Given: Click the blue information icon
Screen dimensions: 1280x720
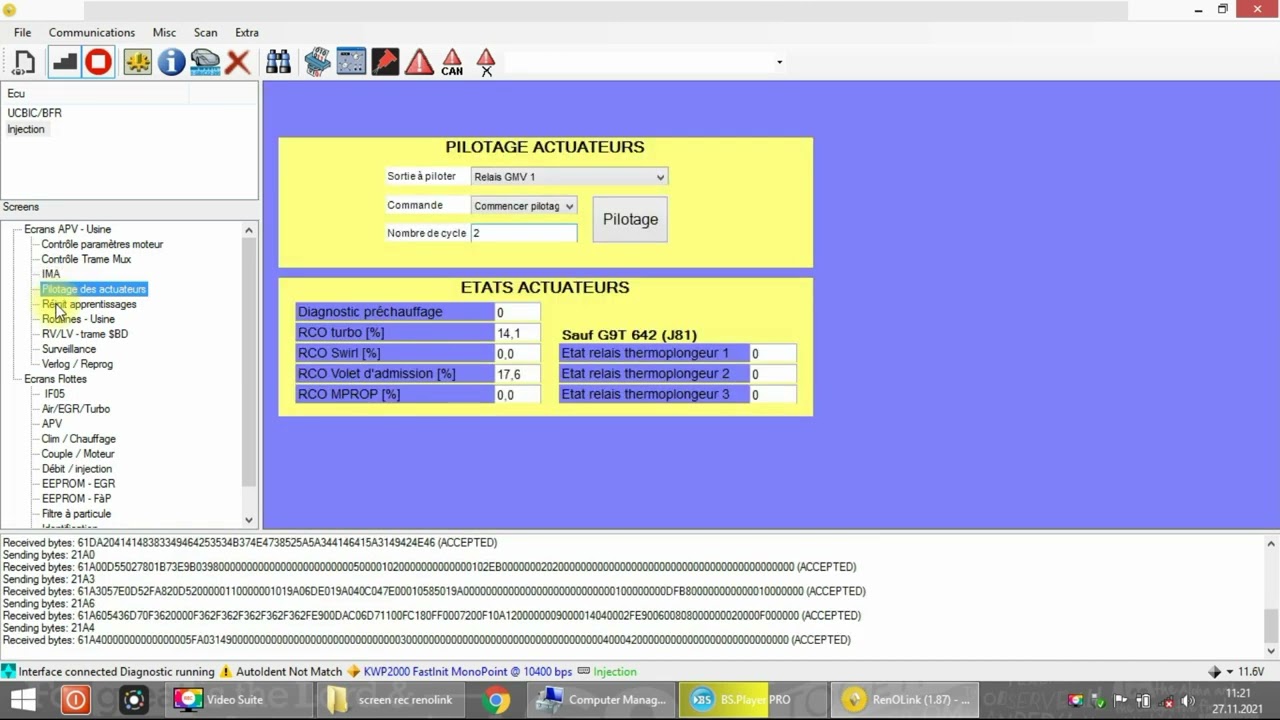Looking at the screenshot, I should [x=171, y=62].
